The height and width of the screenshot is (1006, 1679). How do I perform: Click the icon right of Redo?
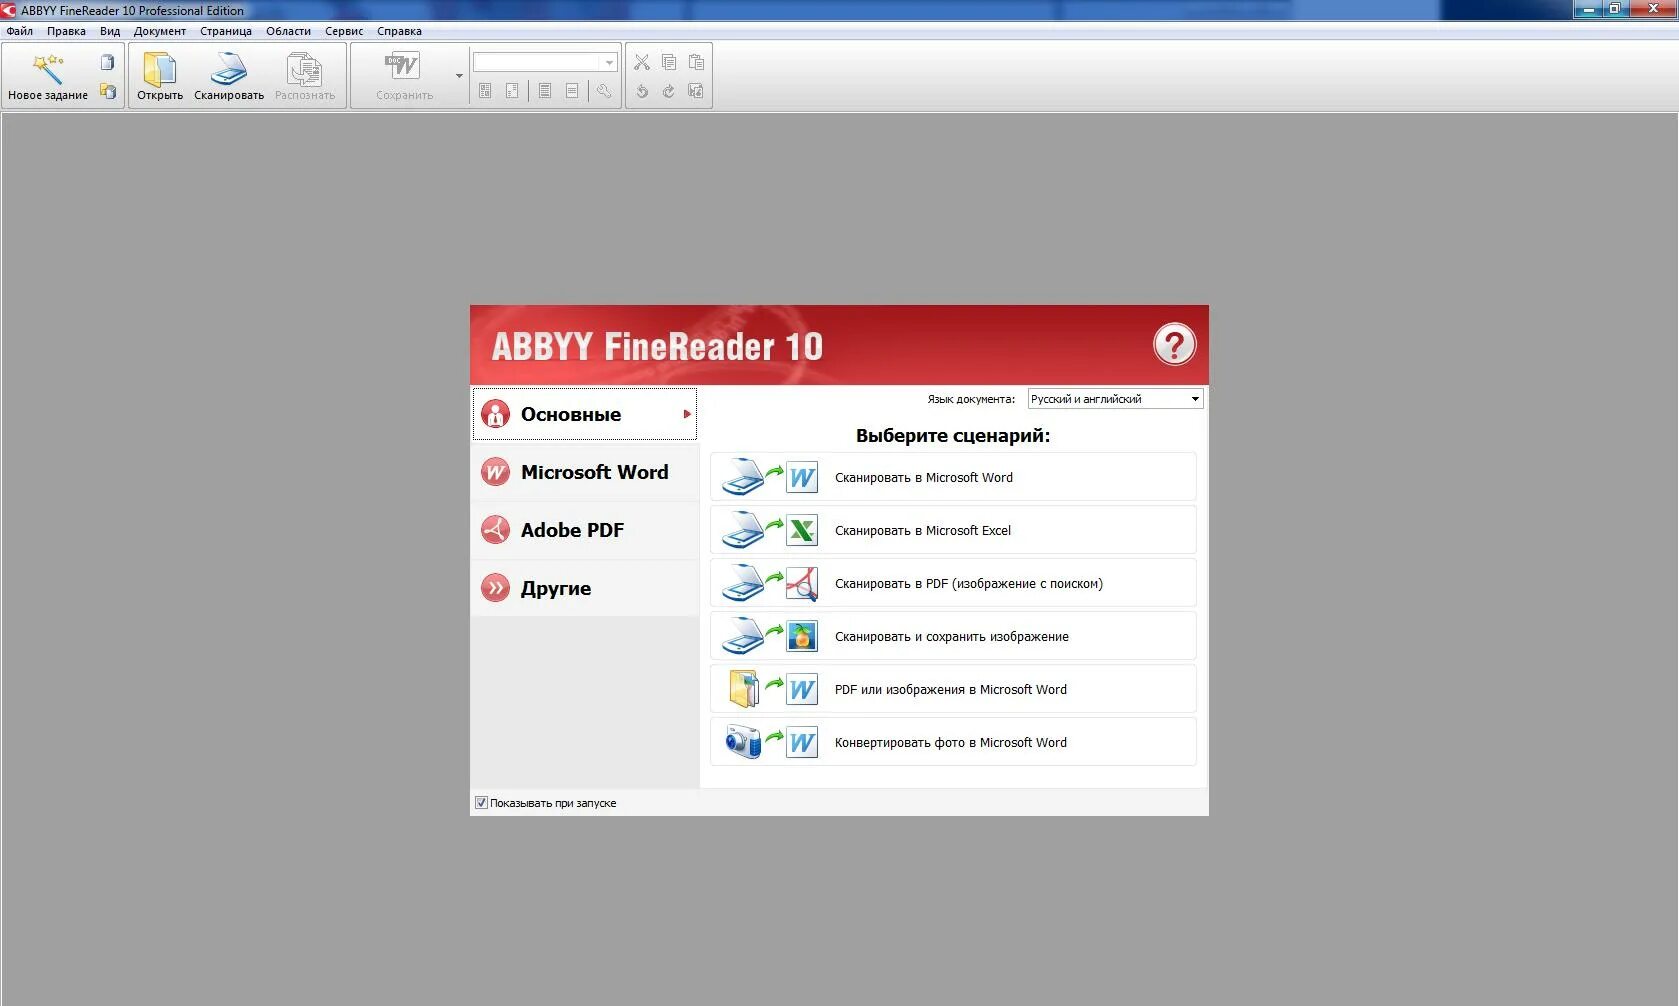click(x=696, y=91)
